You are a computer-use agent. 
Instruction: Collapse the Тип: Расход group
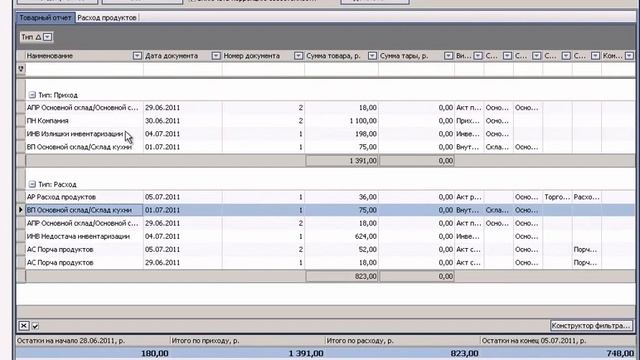(32, 184)
